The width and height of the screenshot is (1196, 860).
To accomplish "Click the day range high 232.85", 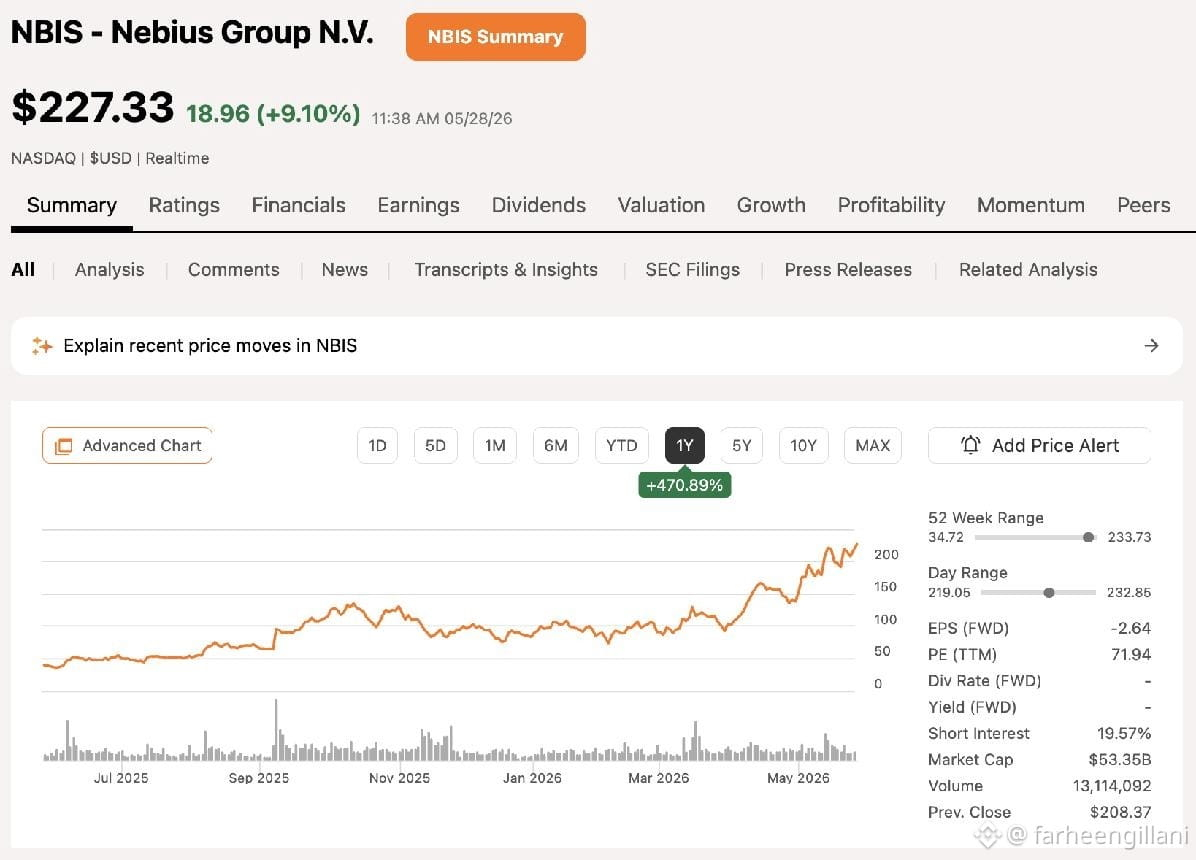I will tap(1129, 593).
